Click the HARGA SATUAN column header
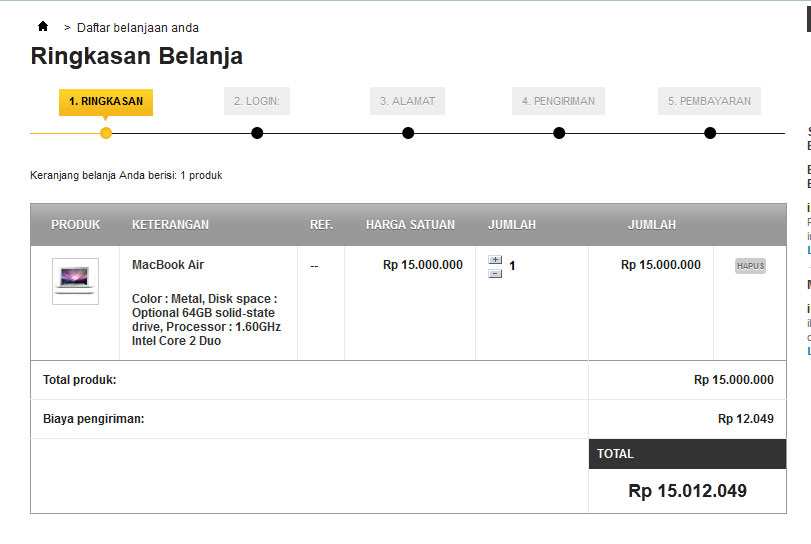 pyautogui.click(x=410, y=225)
